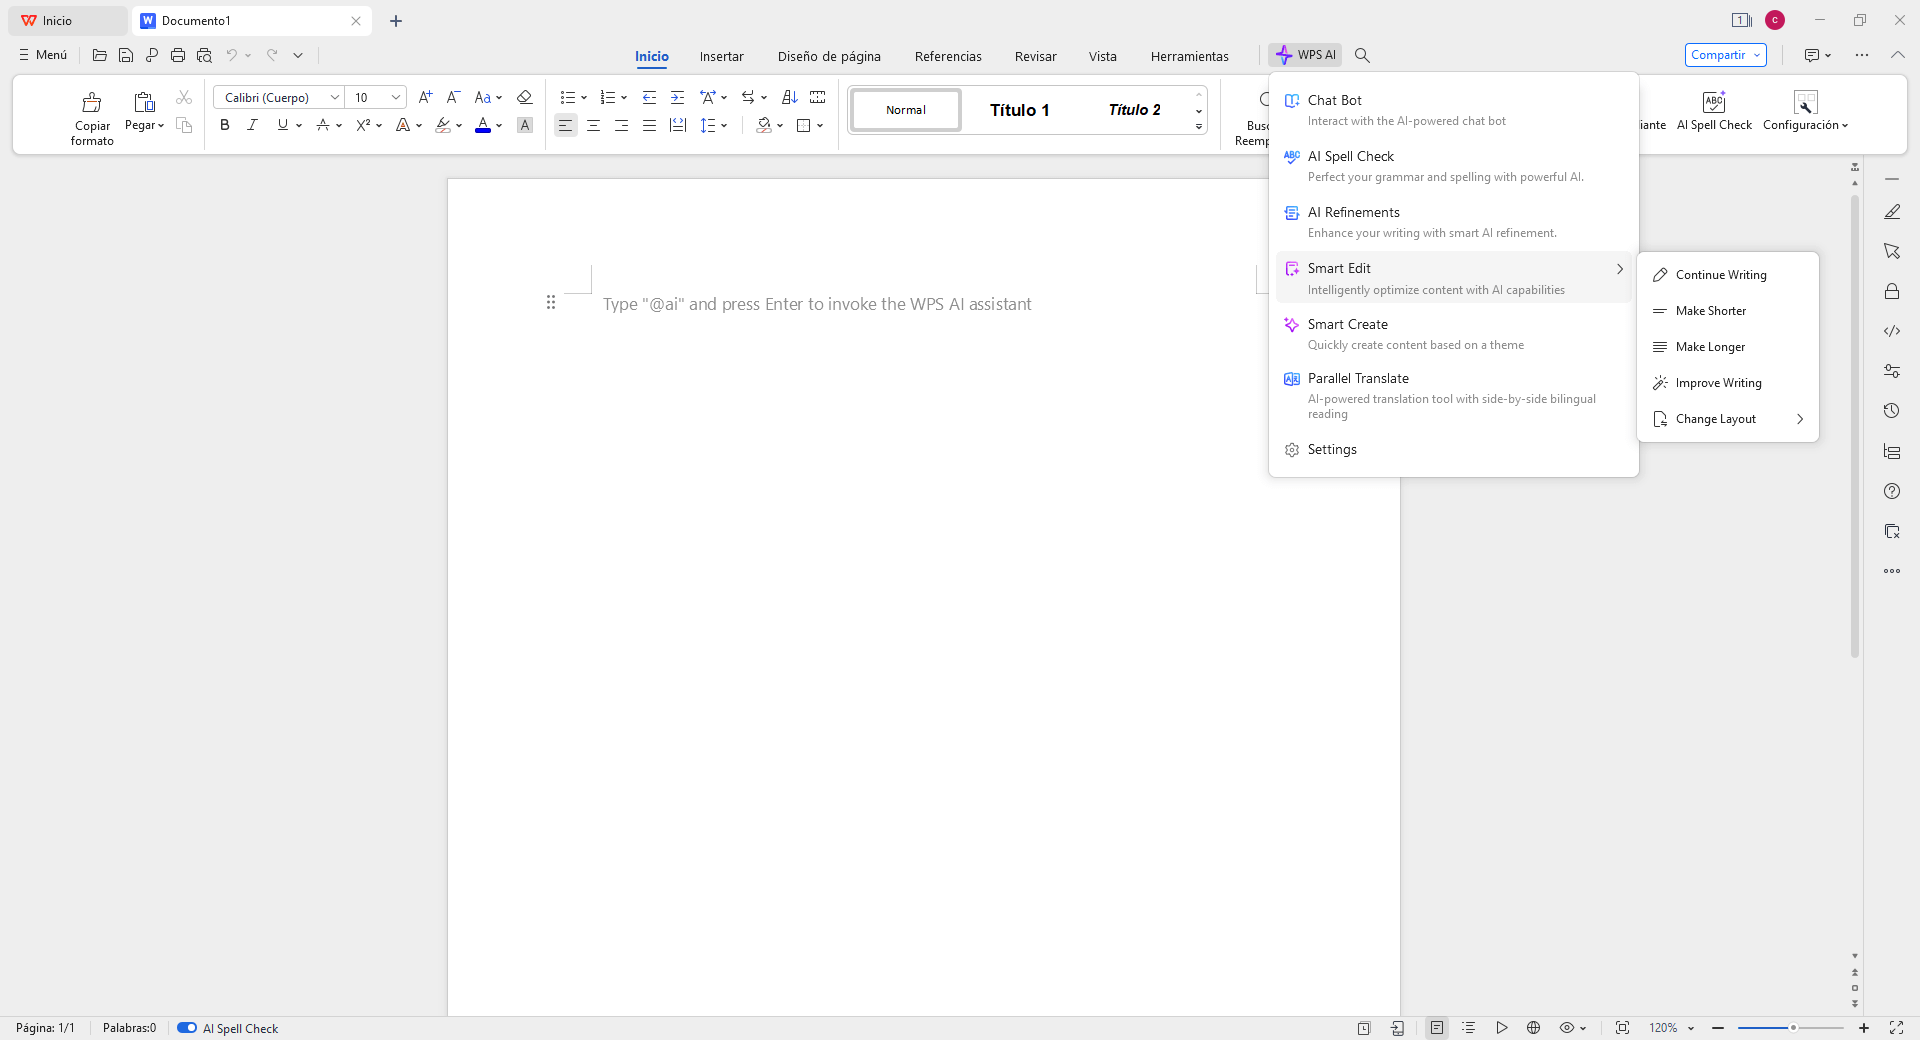Click the Copiar formato paintbrush icon

pyautogui.click(x=92, y=103)
